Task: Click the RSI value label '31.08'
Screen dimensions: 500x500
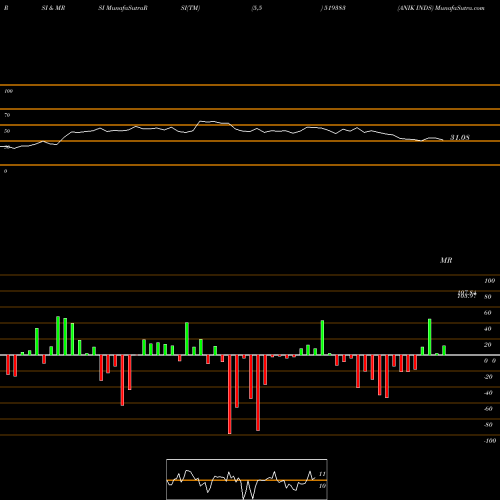Action: pyautogui.click(x=460, y=137)
